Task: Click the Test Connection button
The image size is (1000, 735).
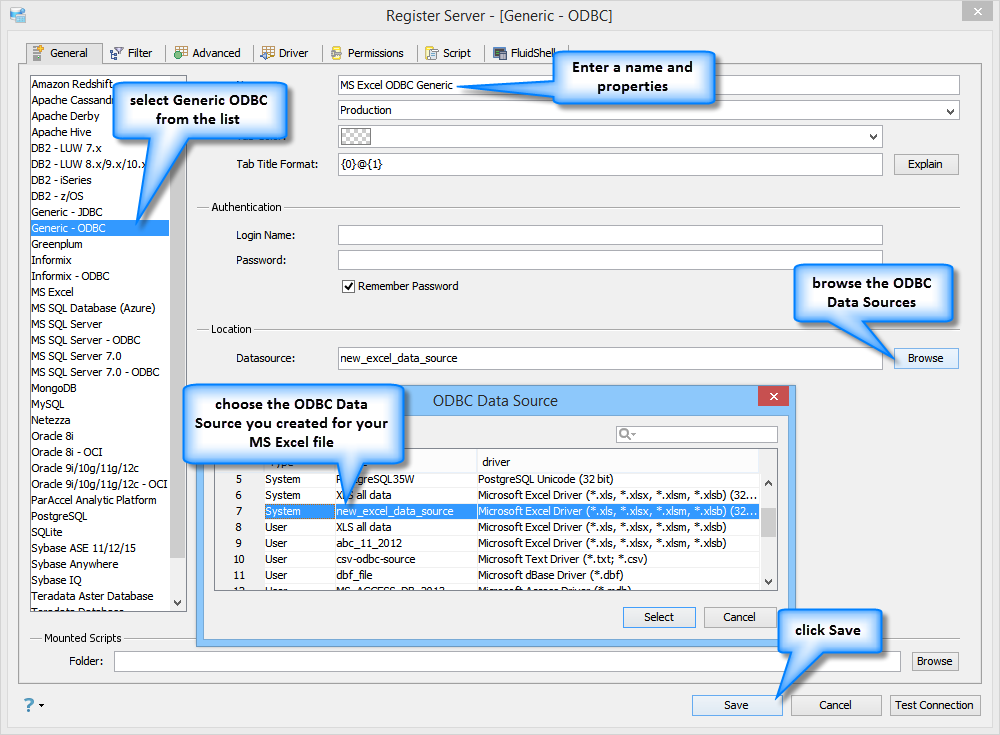Action: [x=934, y=705]
